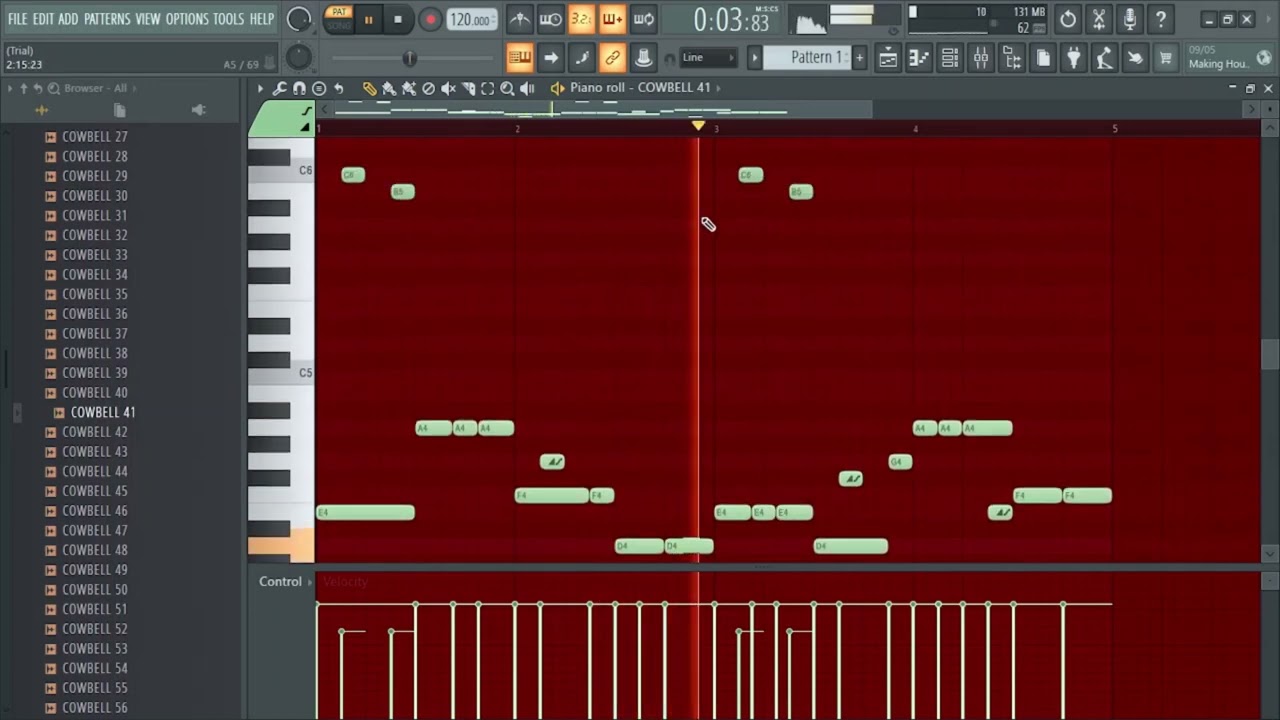Open the plugin picker plug icon
1280x720 pixels.
coord(1073,58)
